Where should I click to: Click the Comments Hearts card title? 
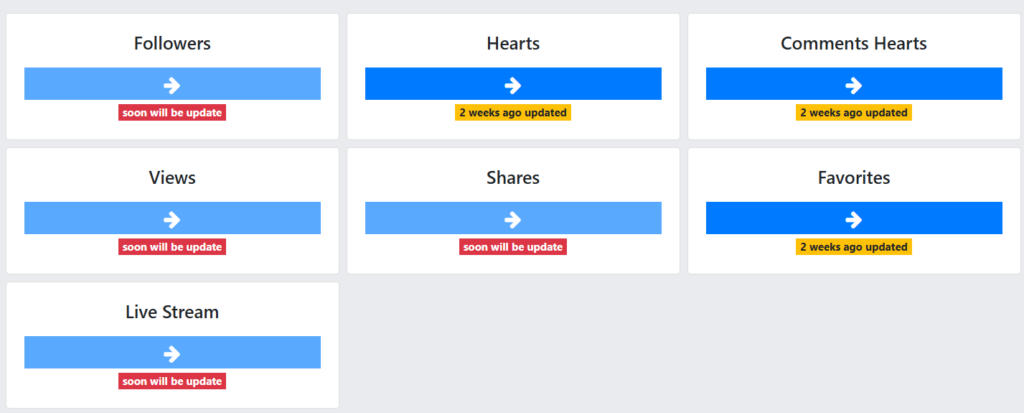pyautogui.click(x=854, y=44)
